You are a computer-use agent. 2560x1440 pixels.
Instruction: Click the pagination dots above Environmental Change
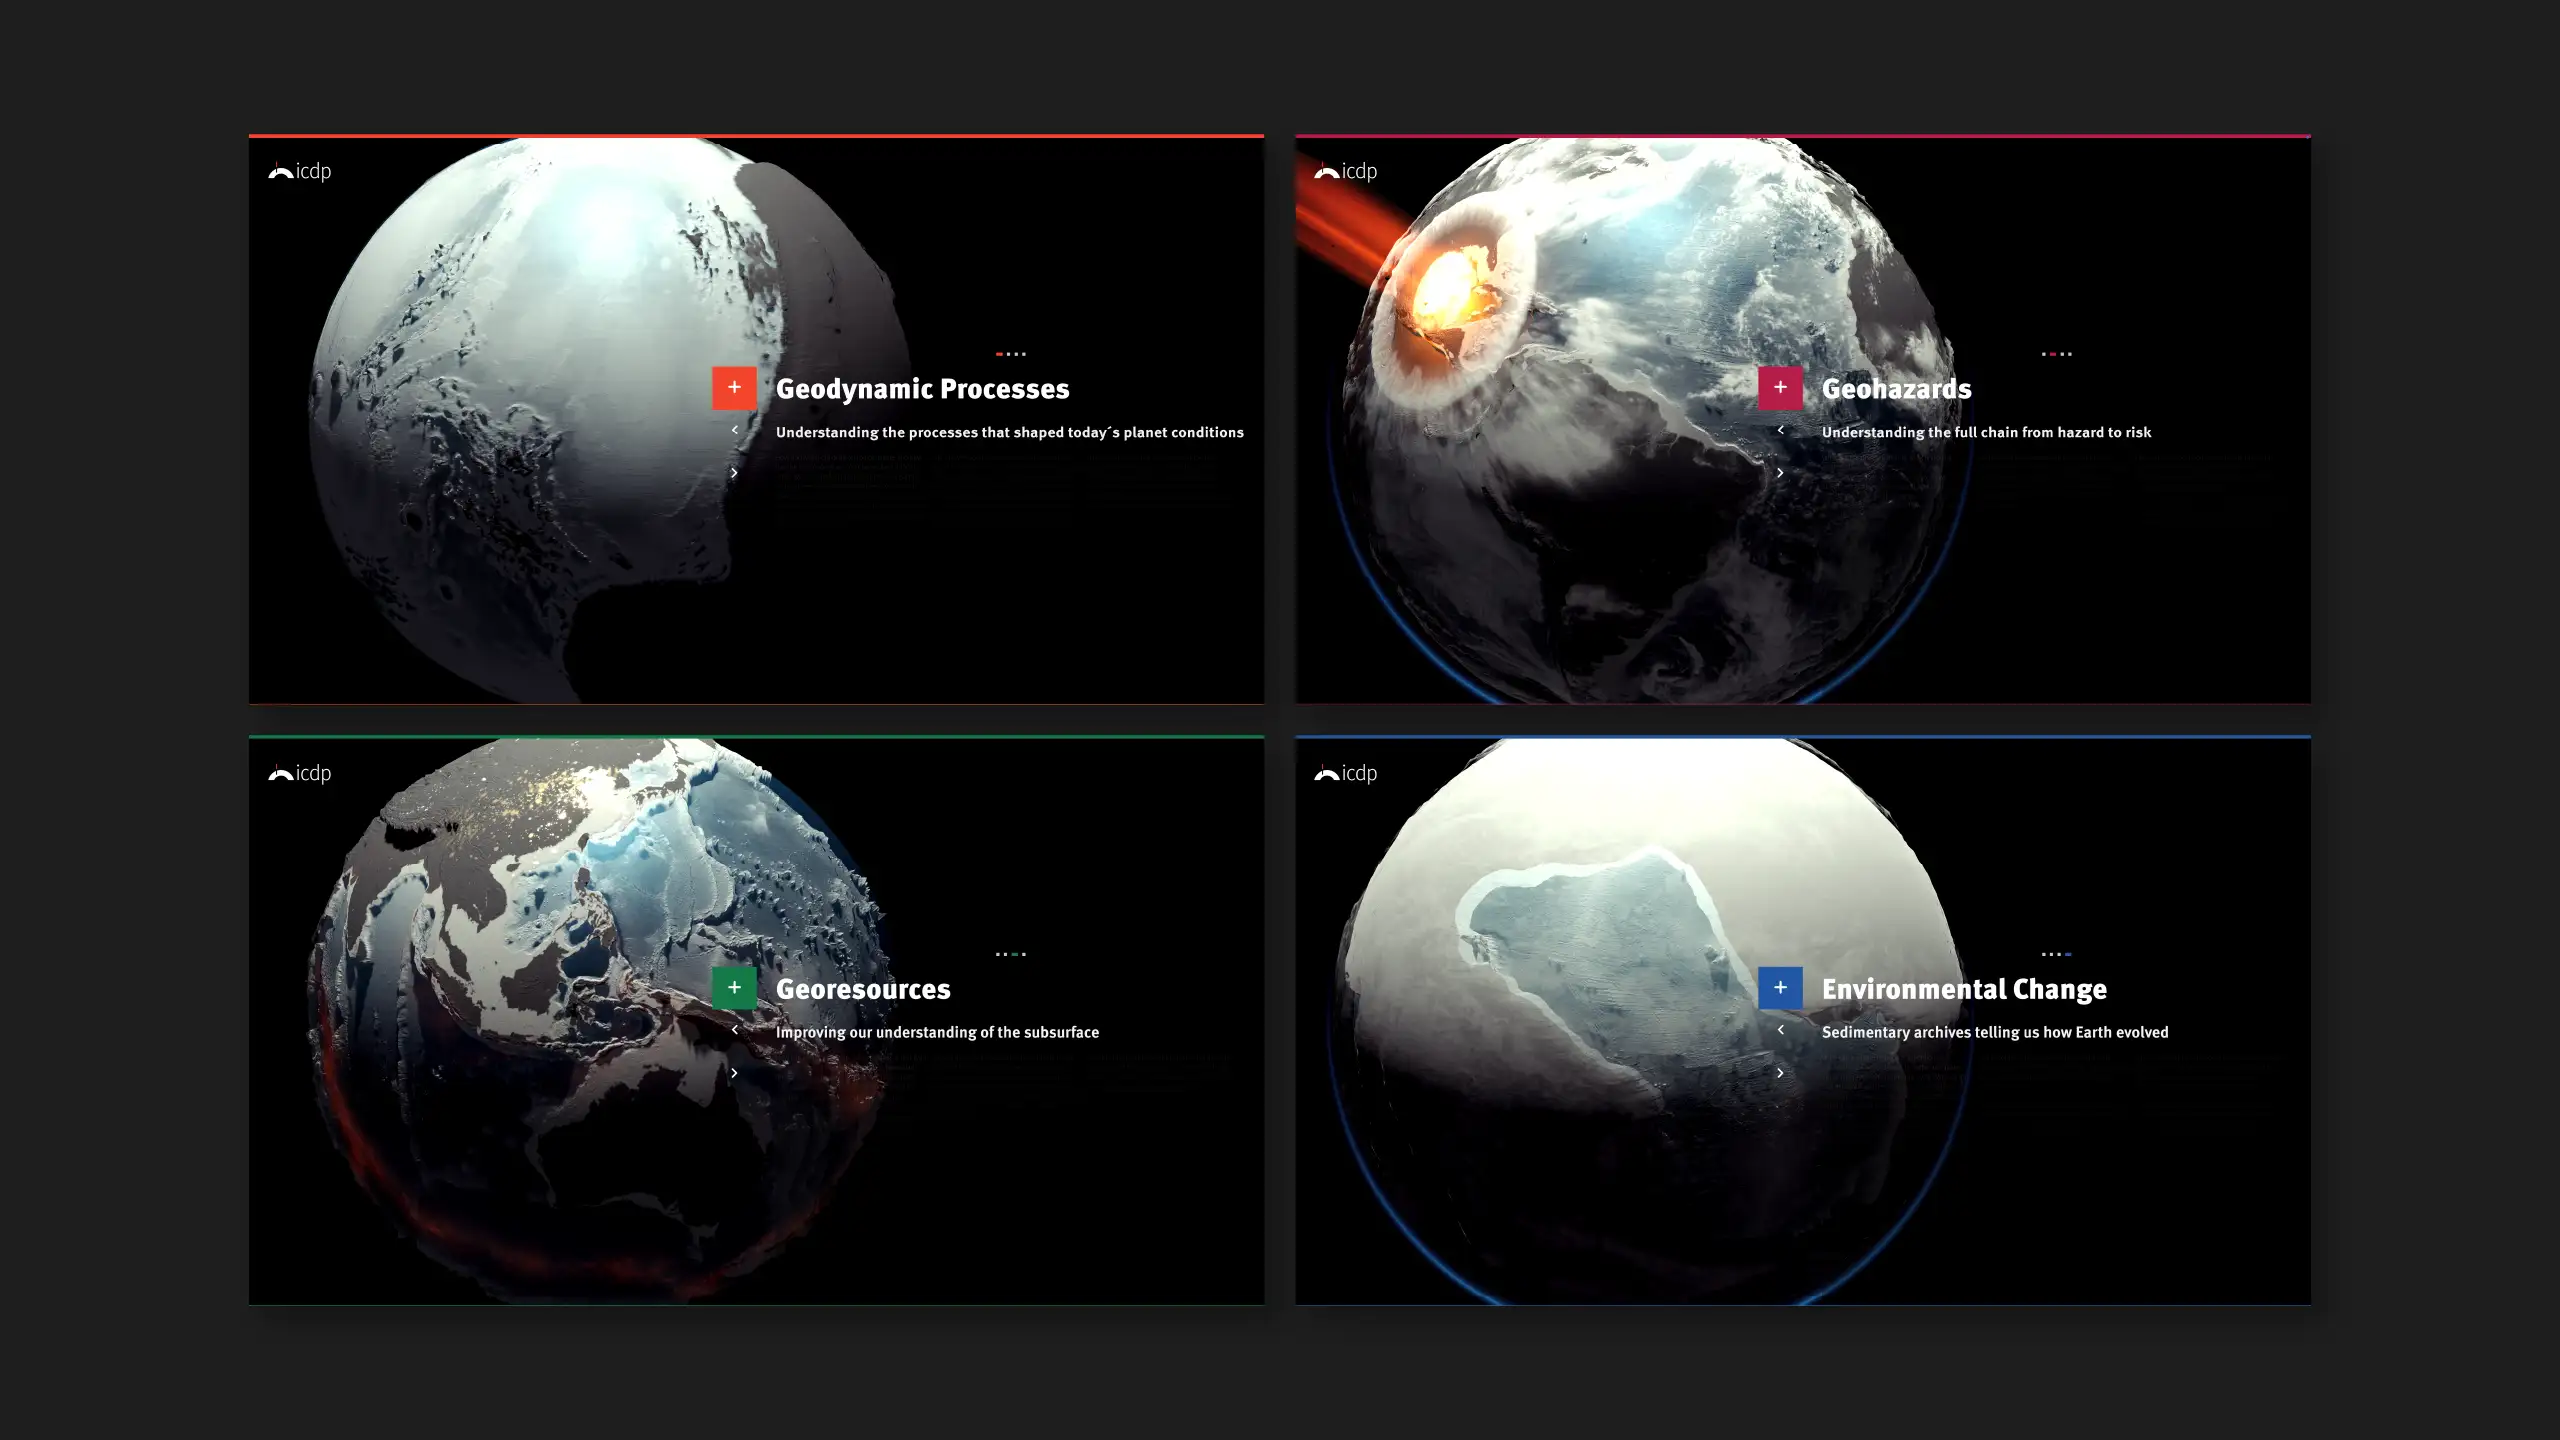pos(2057,954)
